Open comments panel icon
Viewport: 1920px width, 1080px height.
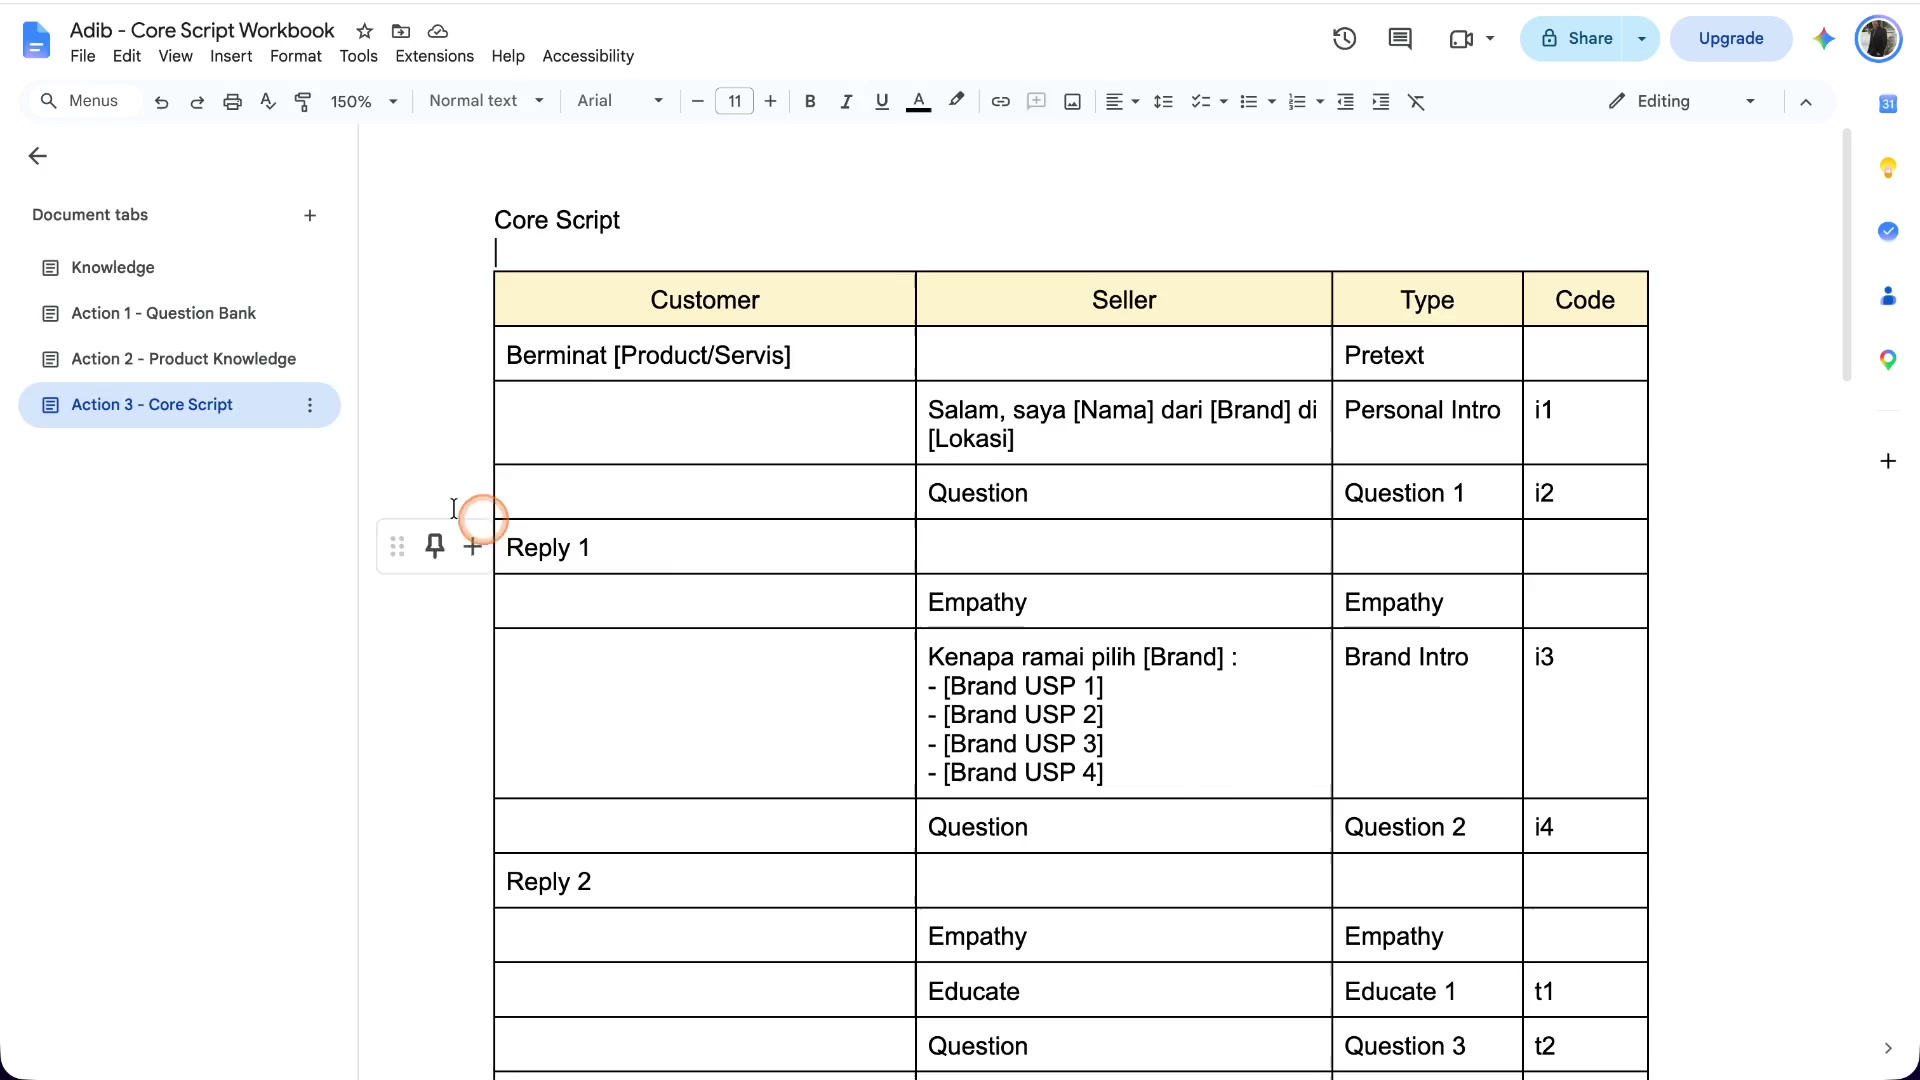1400,39
